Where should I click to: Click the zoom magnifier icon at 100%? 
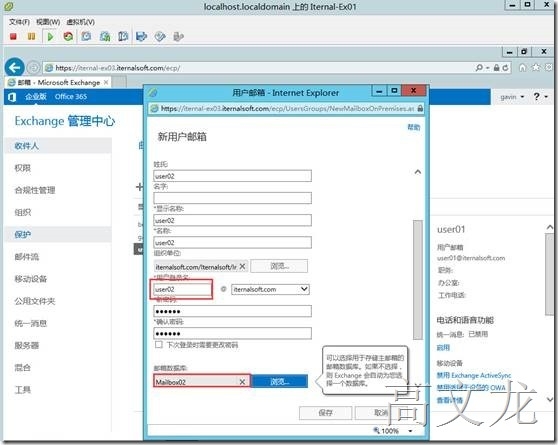(x=376, y=430)
